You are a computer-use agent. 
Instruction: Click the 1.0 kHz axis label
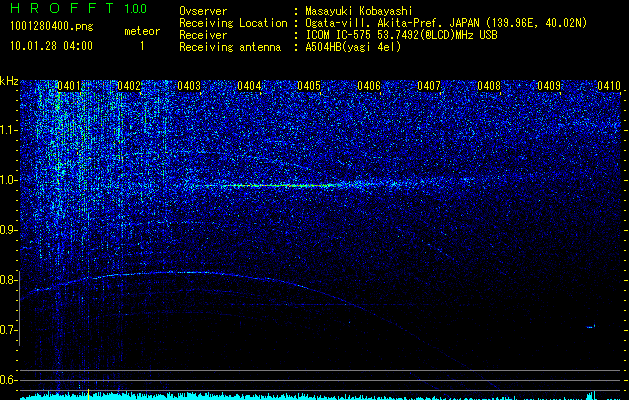click(9, 180)
